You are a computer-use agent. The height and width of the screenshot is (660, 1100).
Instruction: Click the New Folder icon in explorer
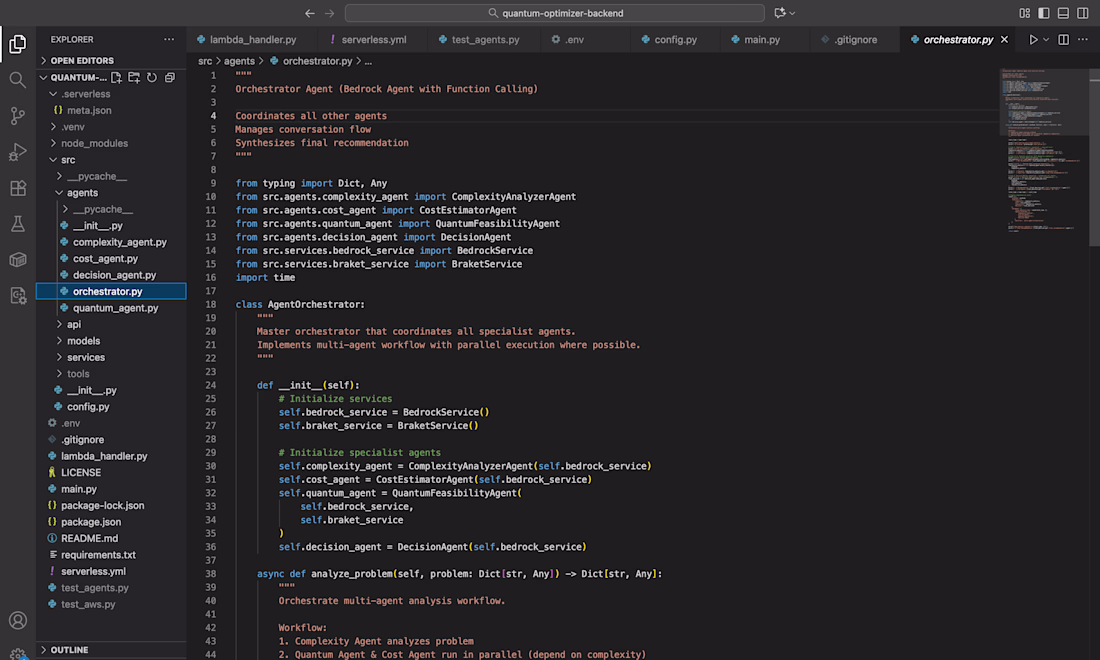click(x=134, y=77)
